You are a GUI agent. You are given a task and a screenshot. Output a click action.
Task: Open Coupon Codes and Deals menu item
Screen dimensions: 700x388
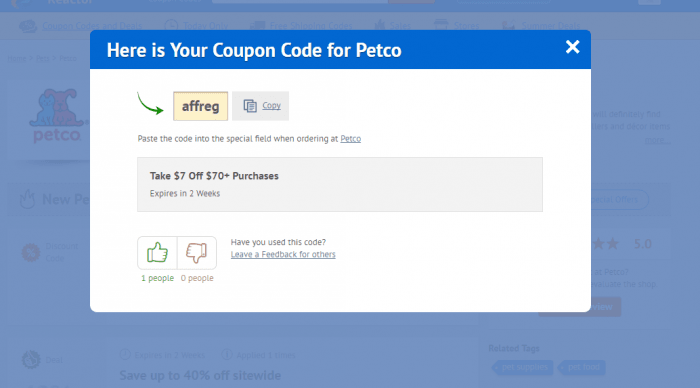[92, 26]
